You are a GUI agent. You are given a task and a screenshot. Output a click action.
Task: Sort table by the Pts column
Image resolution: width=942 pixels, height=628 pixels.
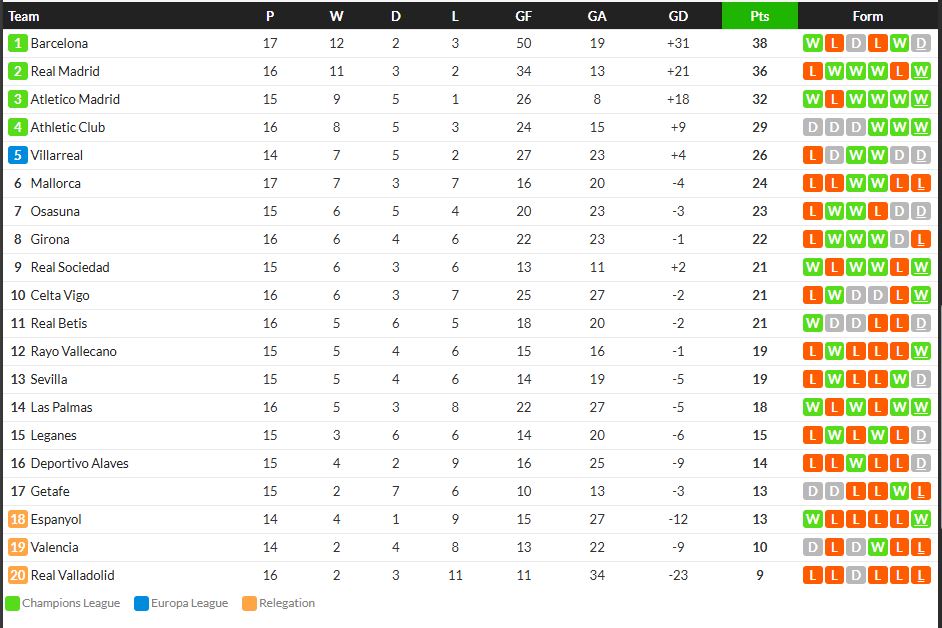[x=760, y=16]
